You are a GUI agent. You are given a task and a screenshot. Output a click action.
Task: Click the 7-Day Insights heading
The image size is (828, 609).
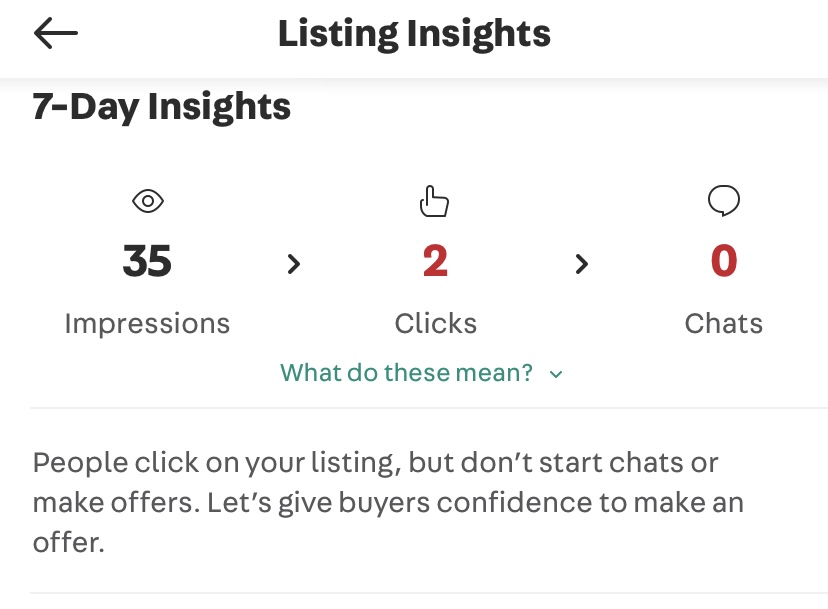coord(162,107)
